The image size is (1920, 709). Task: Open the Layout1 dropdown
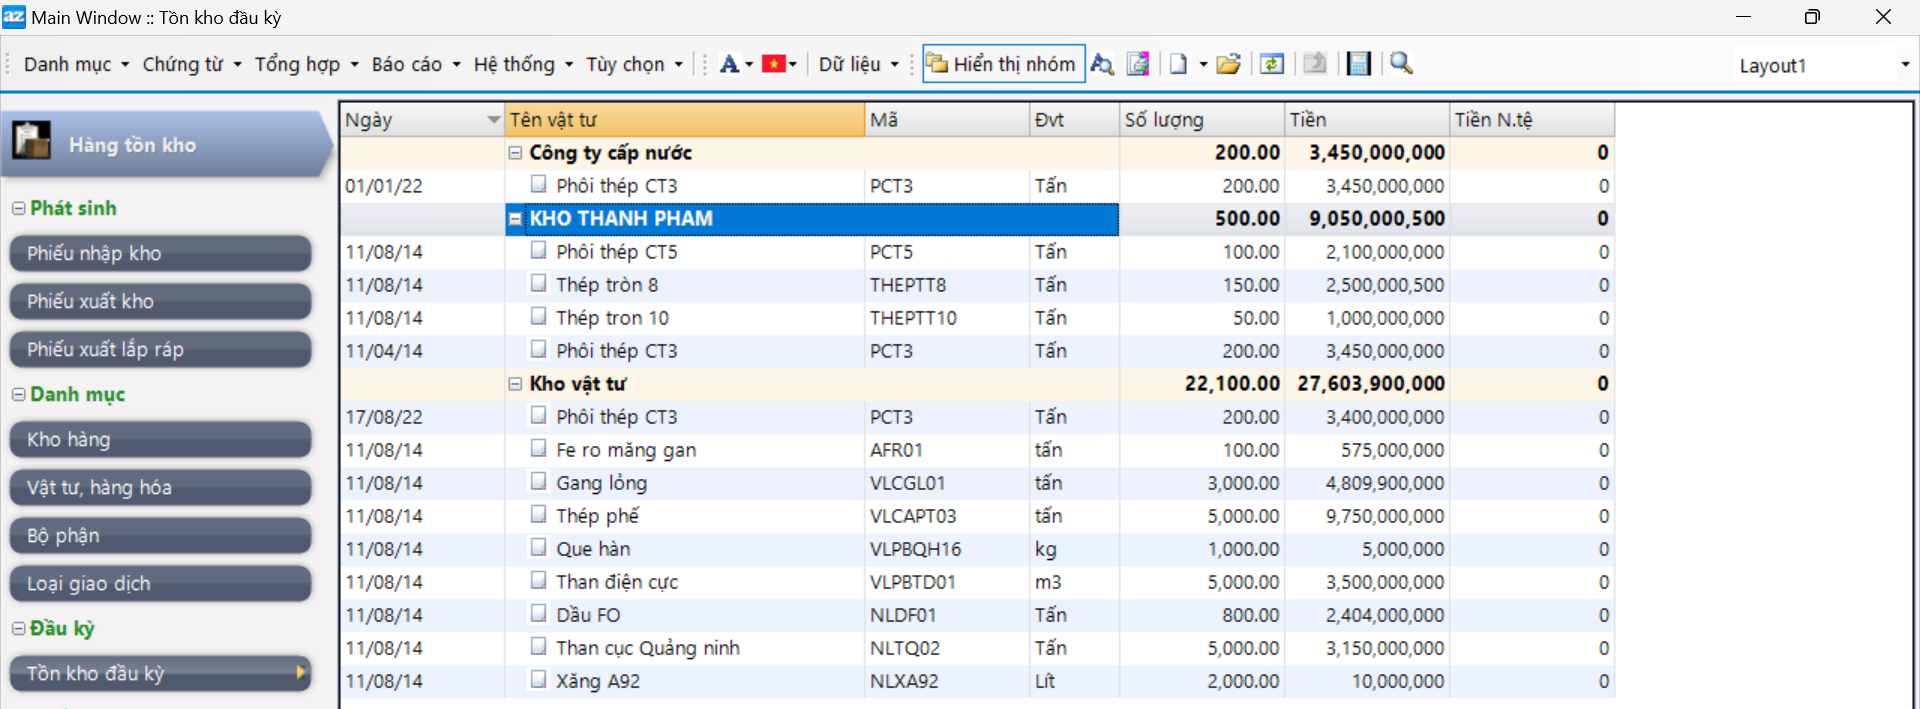[x=1904, y=65]
